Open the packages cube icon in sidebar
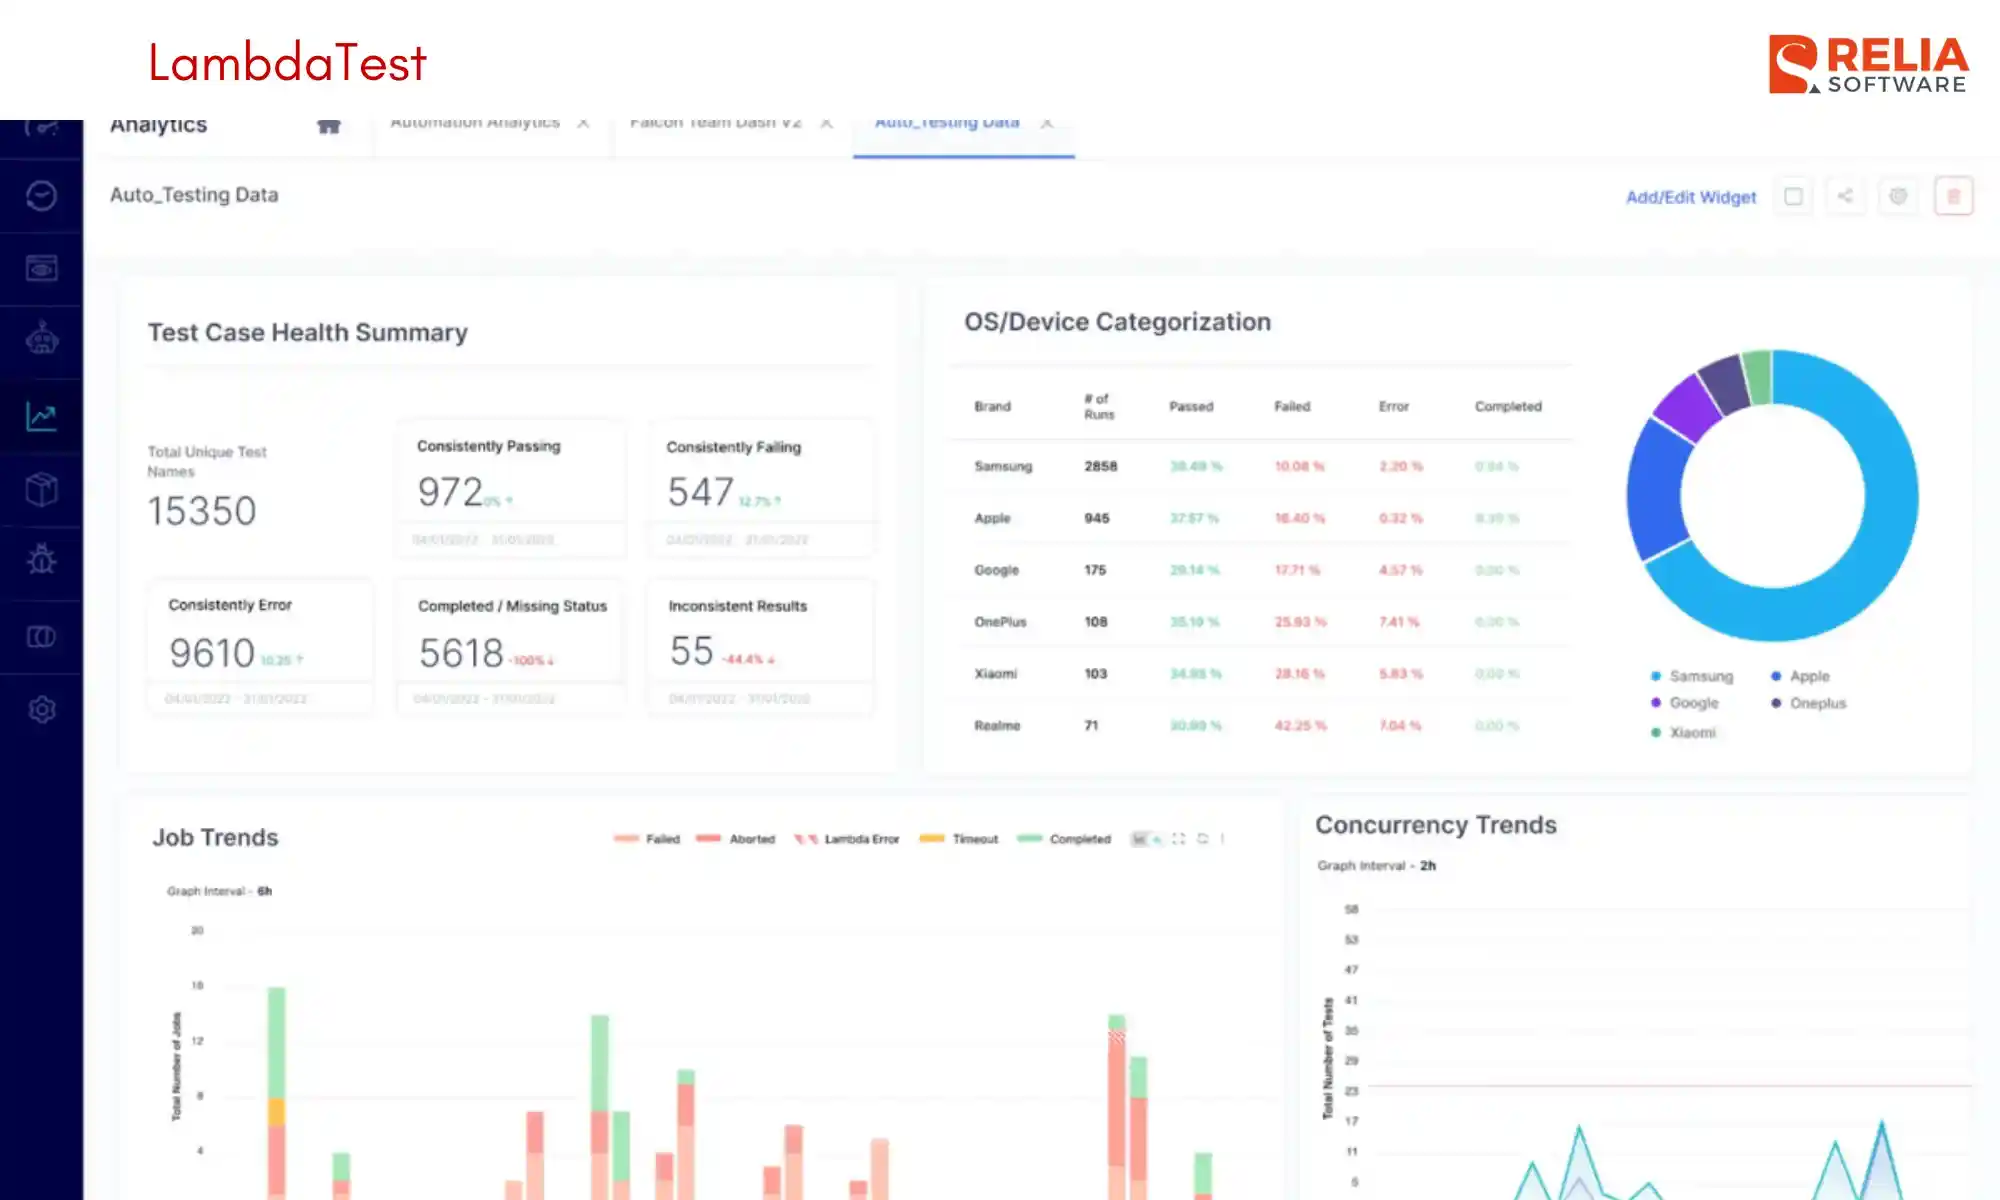The height and width of the screenshot is (1200, 2000). click(x=41, y=489)
